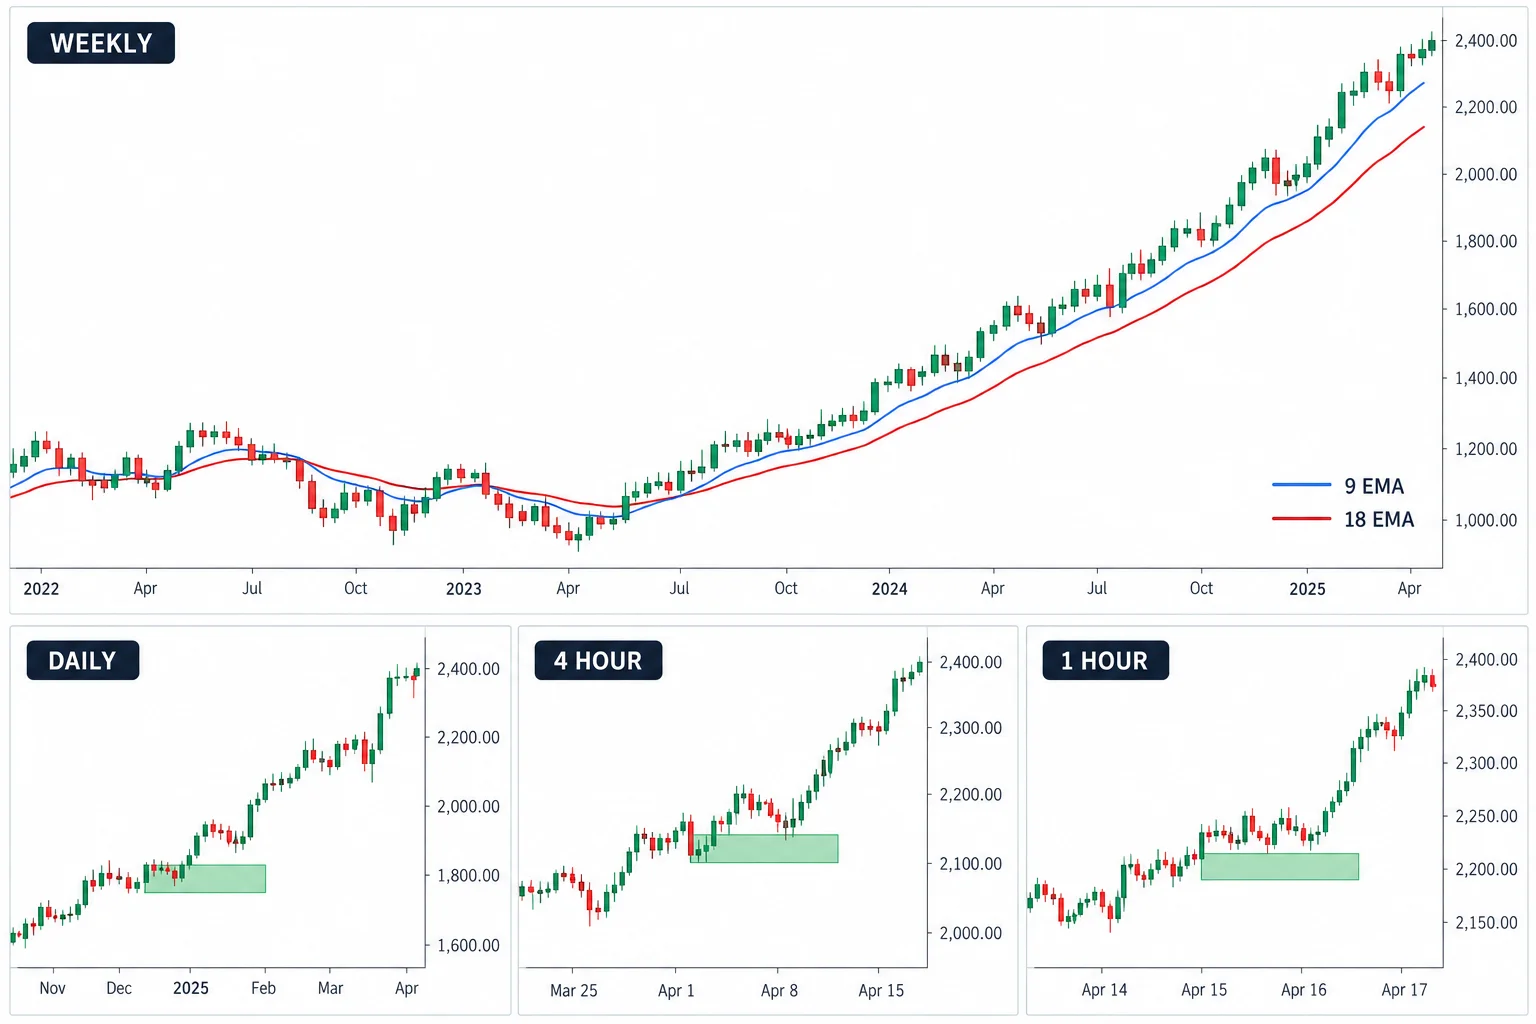Click 2022 on the weekly time axis
This screenshot has height=1024, width=1536.
(x=41, y=589)
